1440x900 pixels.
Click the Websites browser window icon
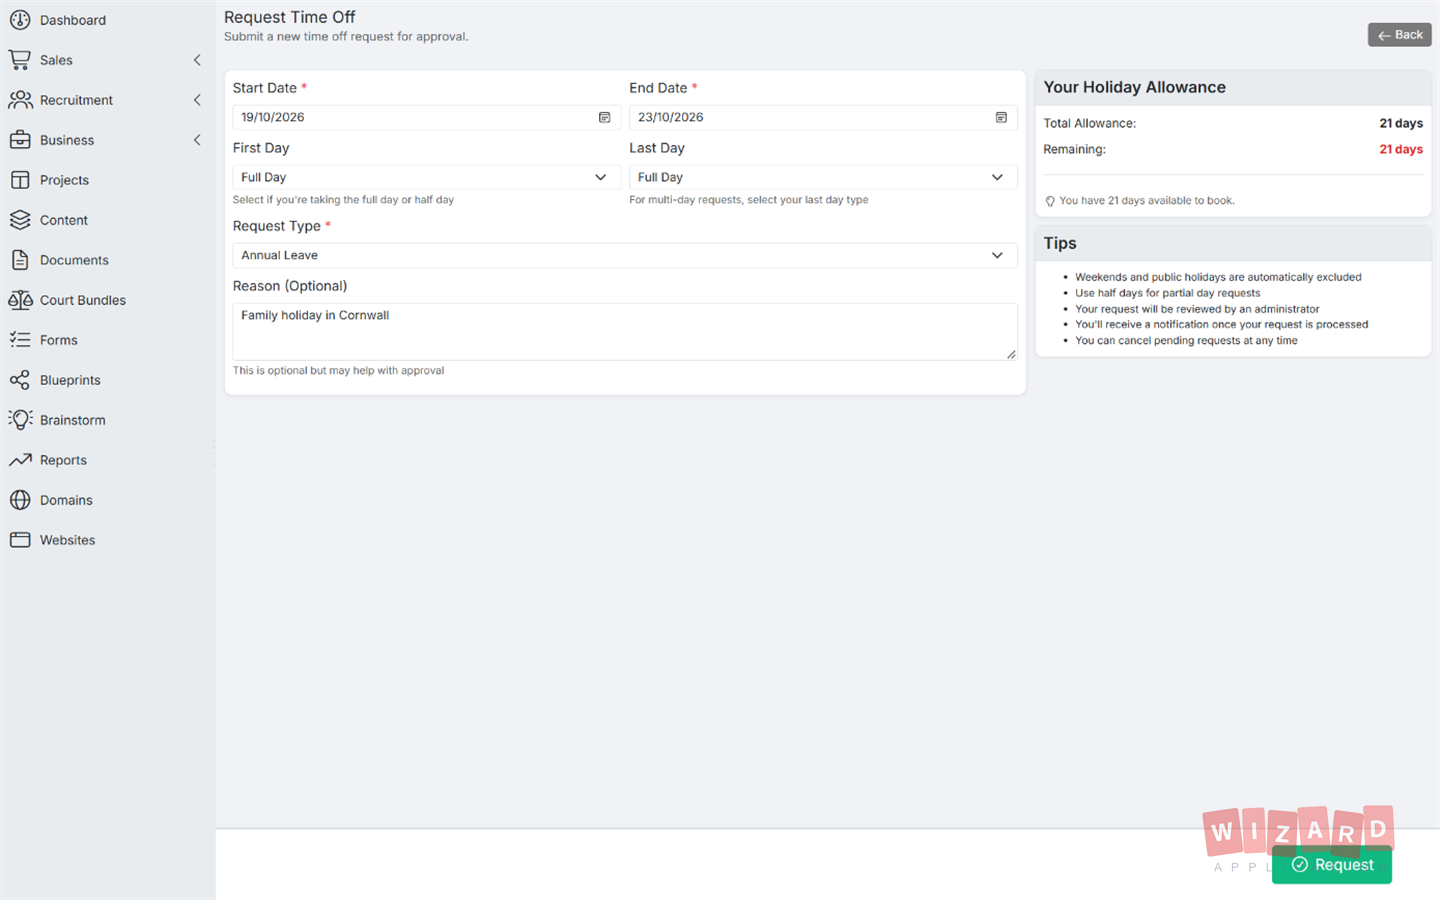point(20,540)
